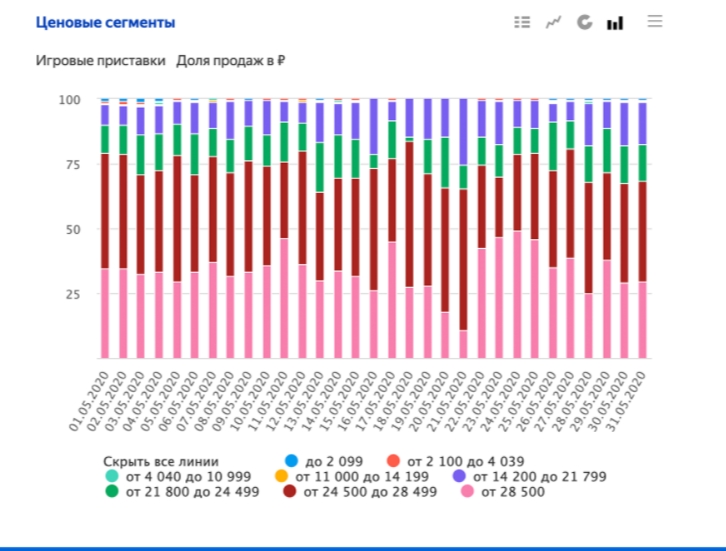Screen dimensions: 726x551
Task: Click the pink 'от 28 500' legend dot
Action: (x=466, y=491)
